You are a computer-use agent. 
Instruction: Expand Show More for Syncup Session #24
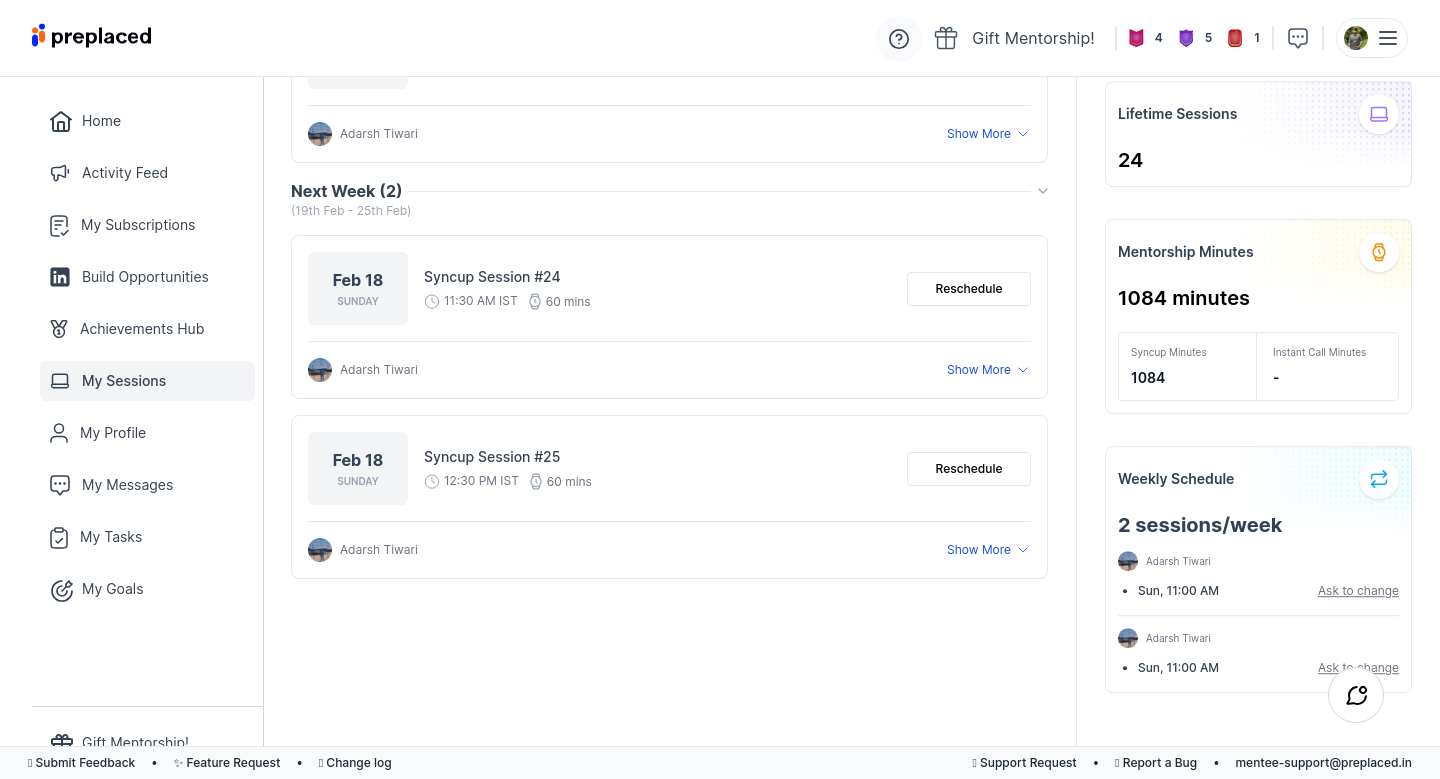[986, 370]
